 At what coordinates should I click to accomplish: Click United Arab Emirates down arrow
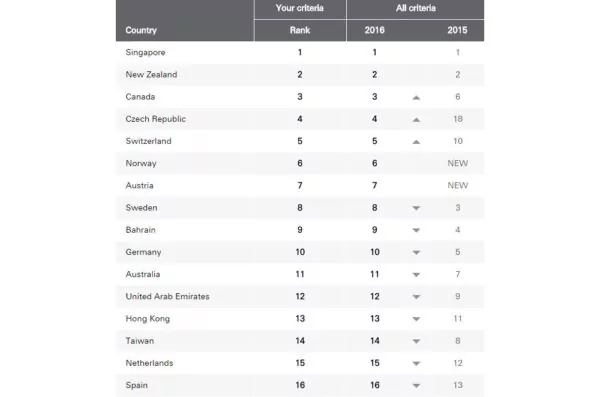click(416, 297)
